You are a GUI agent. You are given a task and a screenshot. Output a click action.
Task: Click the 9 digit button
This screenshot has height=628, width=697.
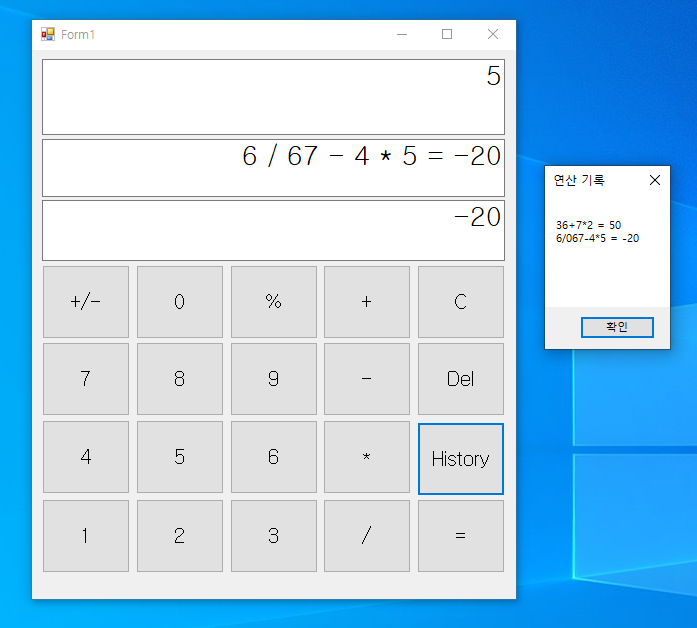tap(274, 379)
